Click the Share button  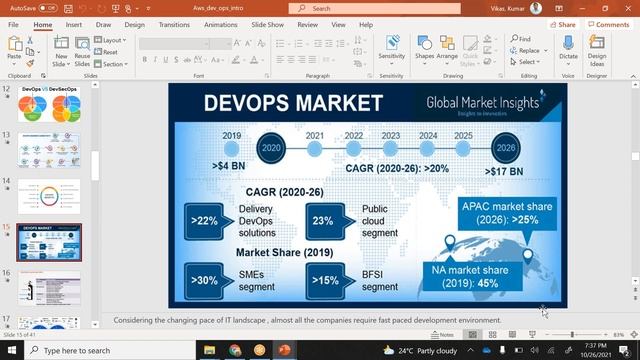(563, 24)
